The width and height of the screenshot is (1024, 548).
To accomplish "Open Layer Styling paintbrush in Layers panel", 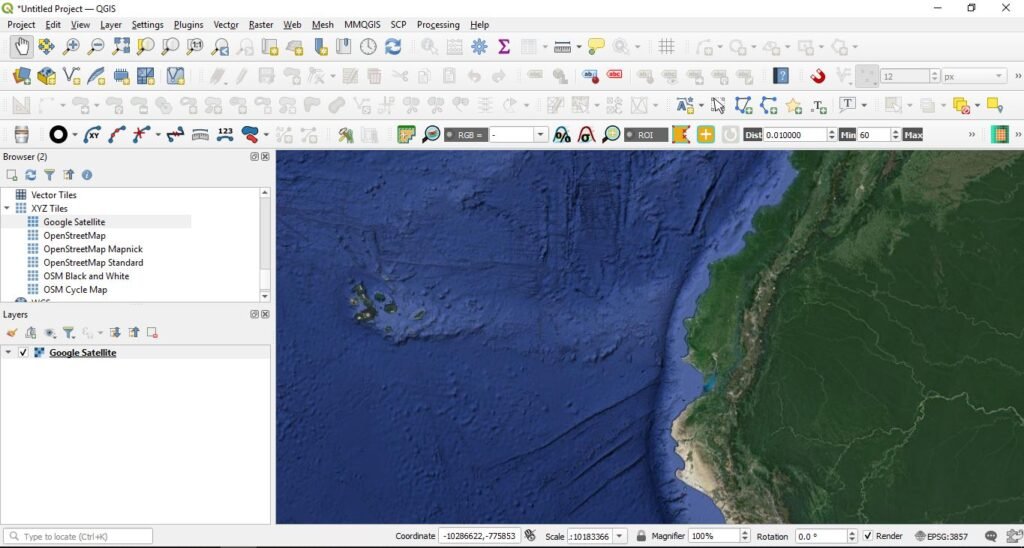I will coord(12,333).
